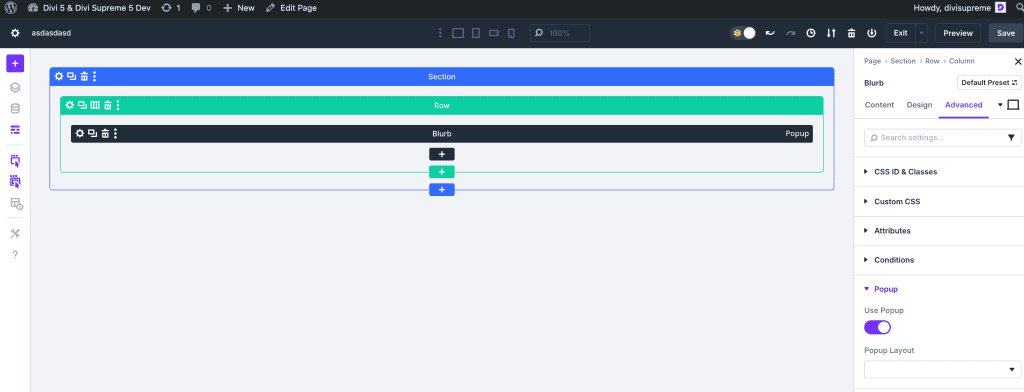Open the comments bubble in admin bar

pyautogui.click(x=202, y=8)
